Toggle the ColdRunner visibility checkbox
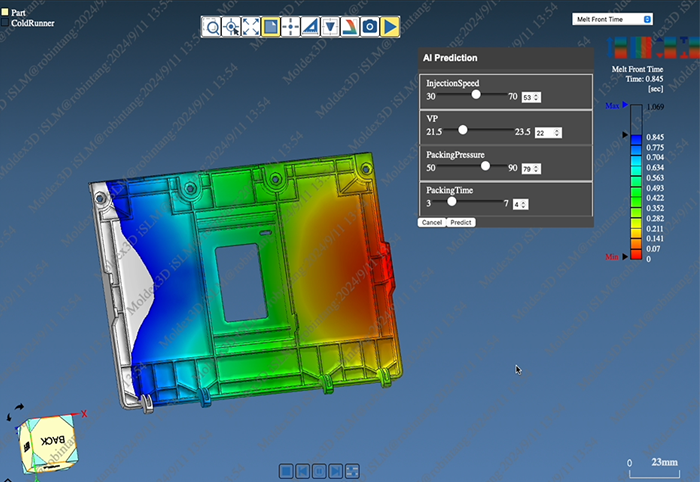Image resolution: width=700 pixels, height=482 pixels. [x=5, y=22]
